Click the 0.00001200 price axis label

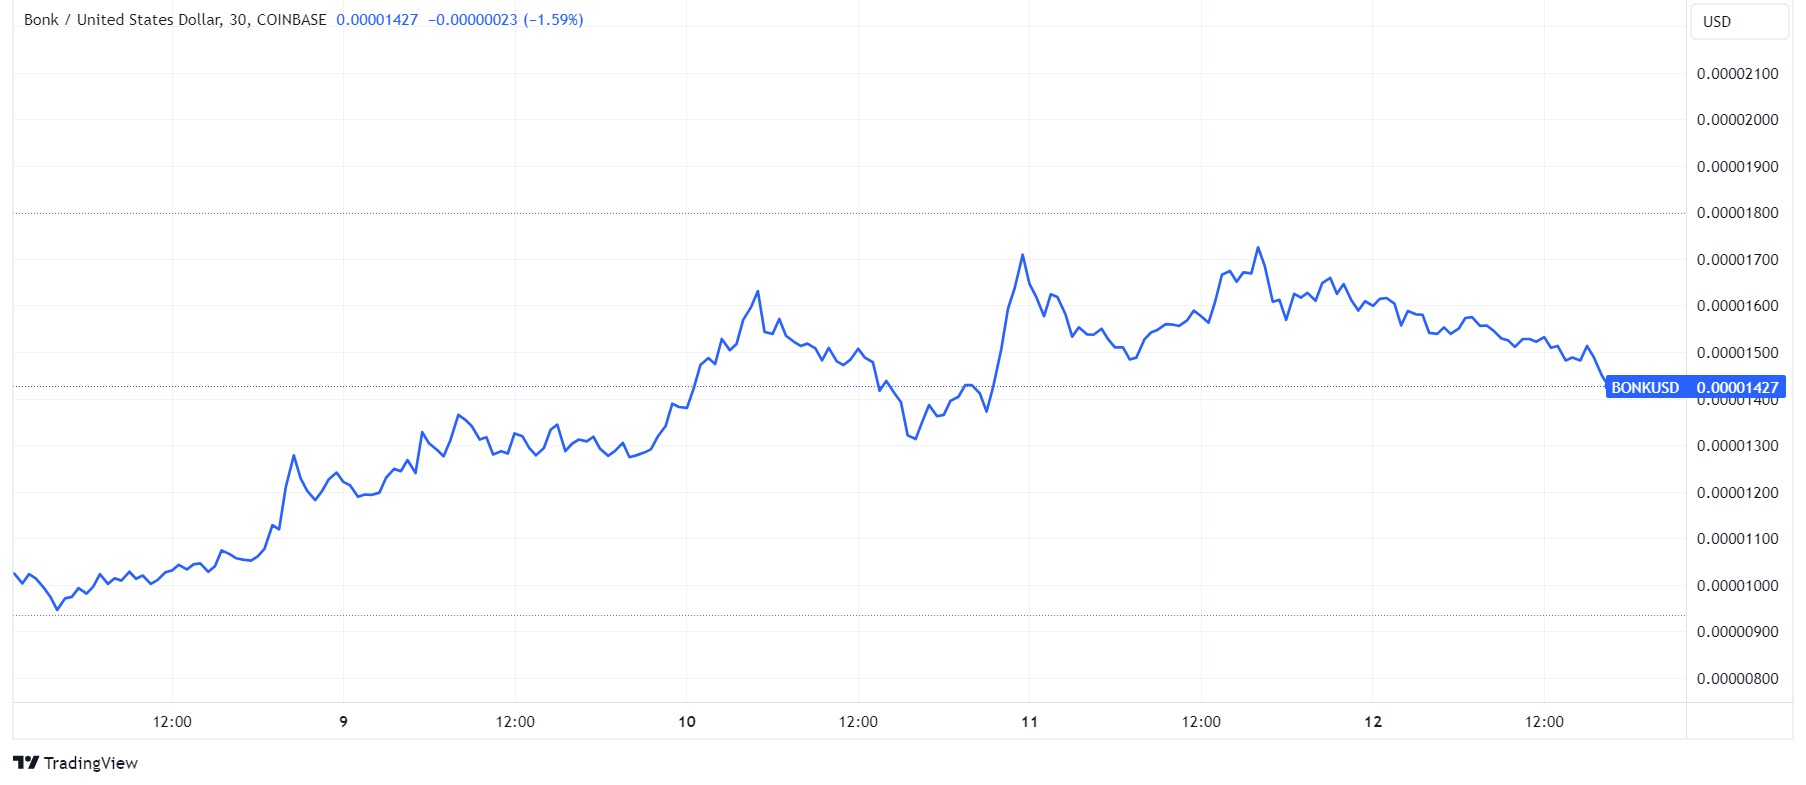point(1737,493)
